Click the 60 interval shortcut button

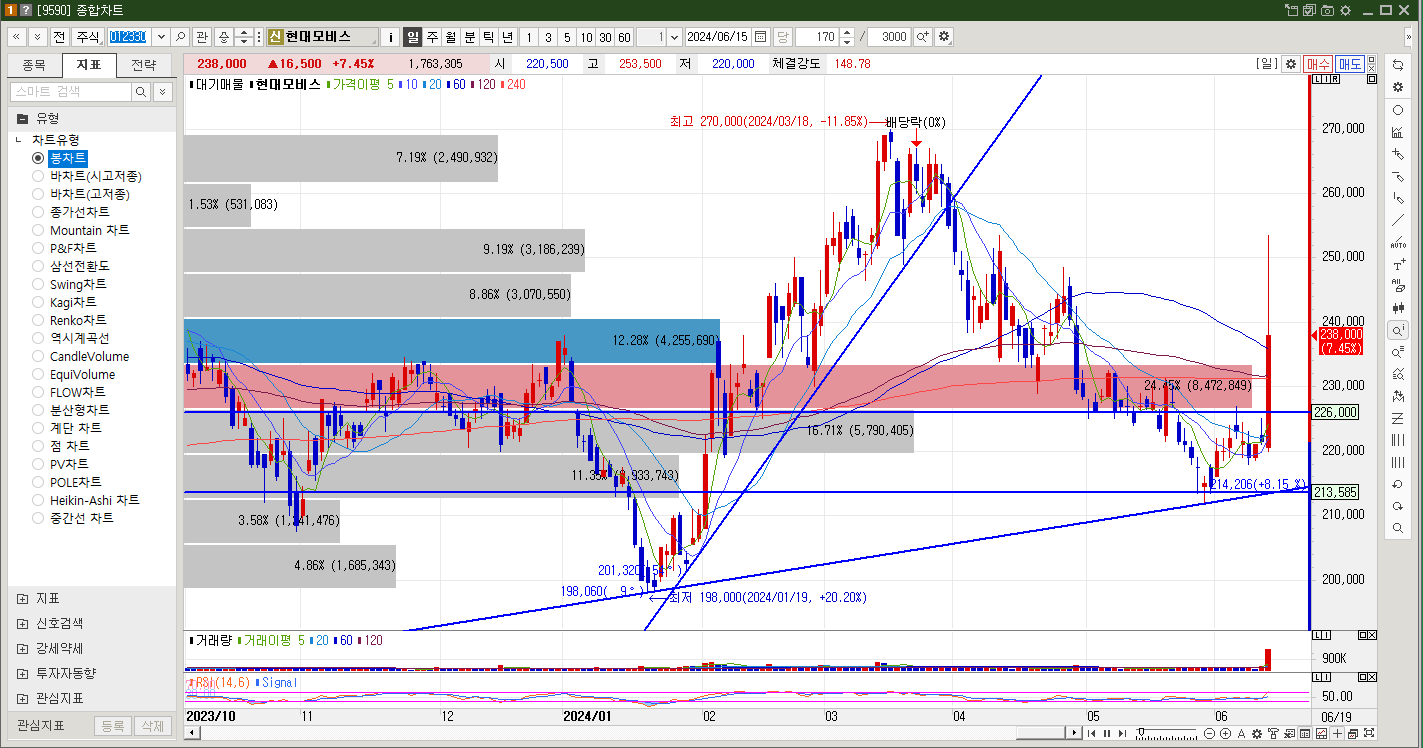pos(624,37)
